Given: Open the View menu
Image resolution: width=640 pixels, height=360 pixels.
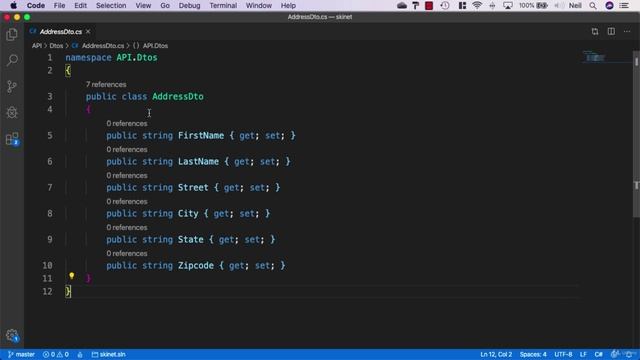Looking at the screenshot, I should pyautogui.click(x=143, y=5).
